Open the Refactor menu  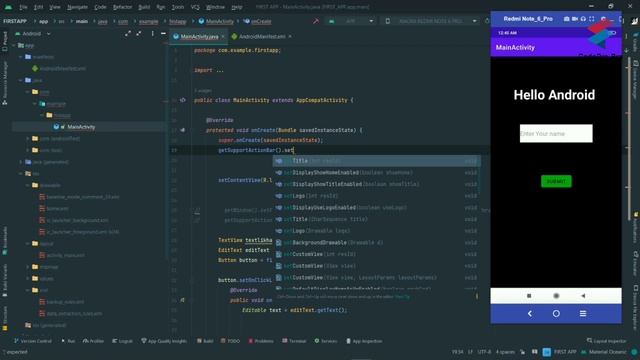pyautogui.click(x=122, y=7)
